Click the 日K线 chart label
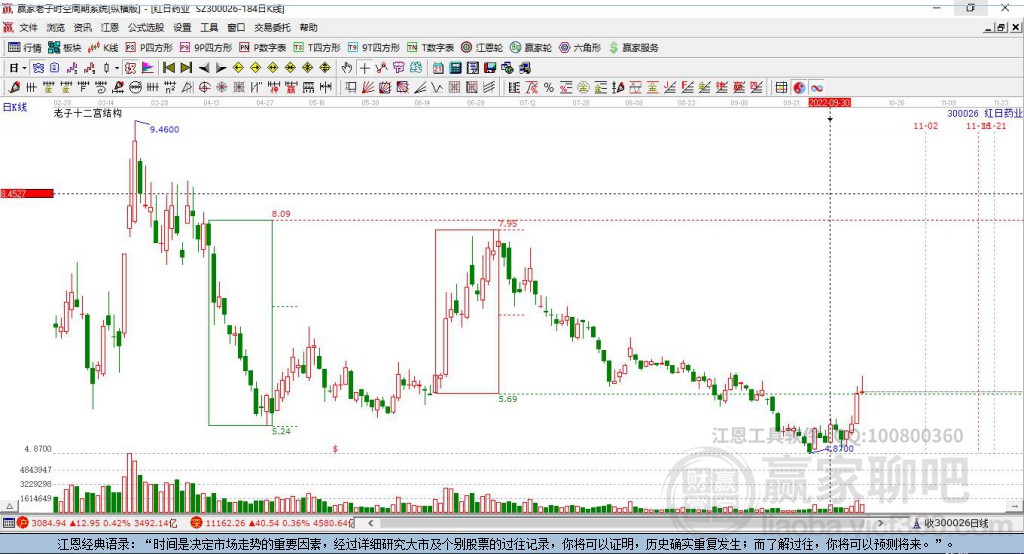This screenshot has height=554, width=1024. tap(15, 107)
